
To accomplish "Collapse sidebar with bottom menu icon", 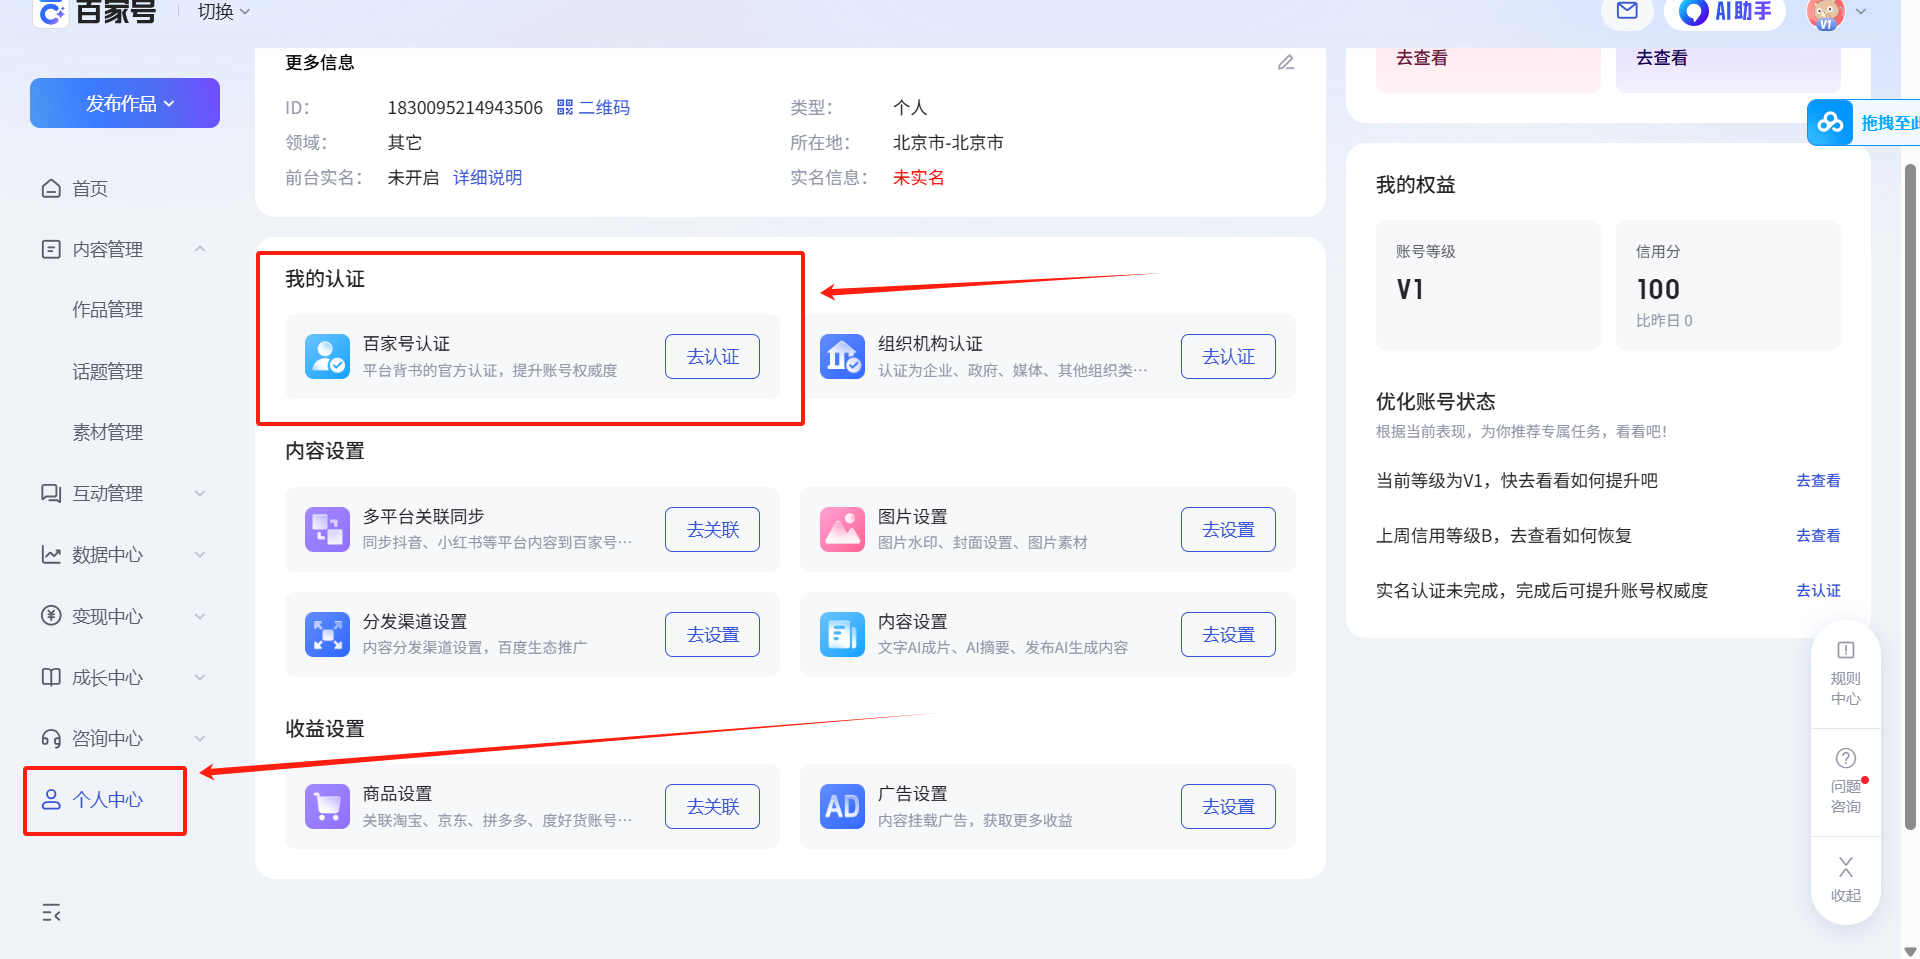I will [51, 912].
